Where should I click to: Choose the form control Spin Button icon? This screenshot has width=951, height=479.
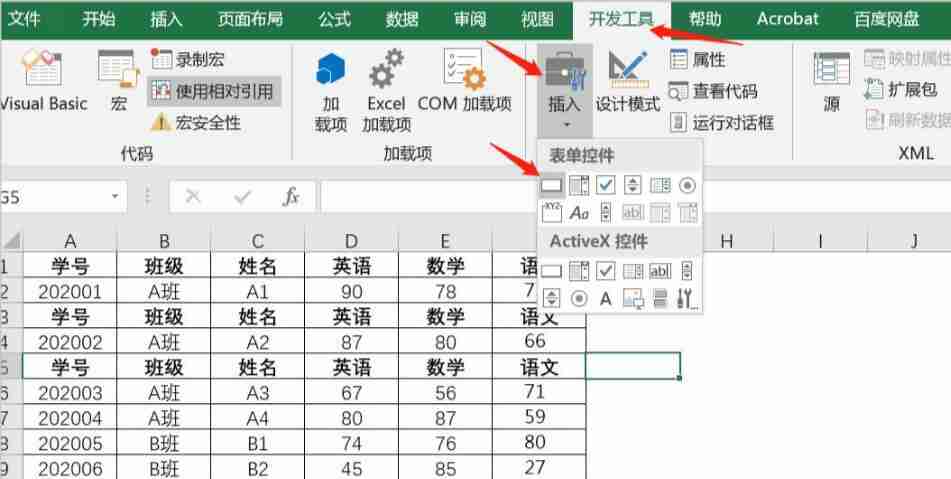[633, 186]
